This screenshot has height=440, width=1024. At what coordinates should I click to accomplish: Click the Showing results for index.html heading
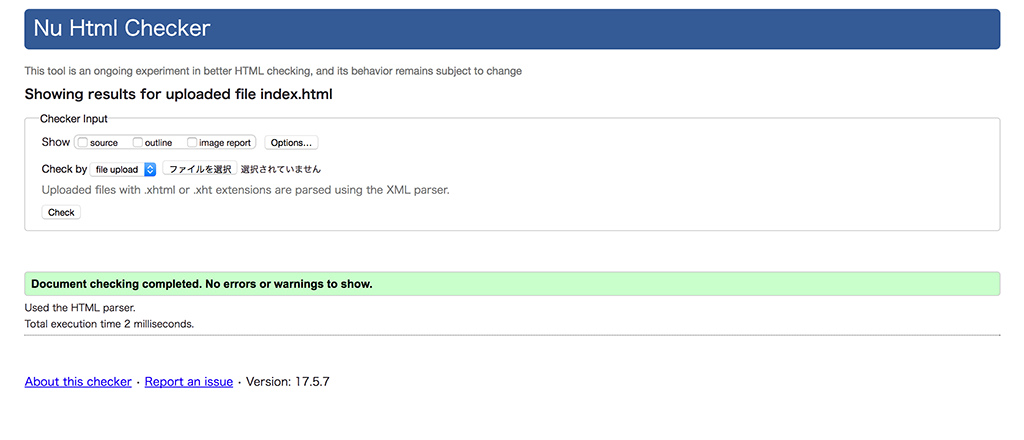[179, 94]
